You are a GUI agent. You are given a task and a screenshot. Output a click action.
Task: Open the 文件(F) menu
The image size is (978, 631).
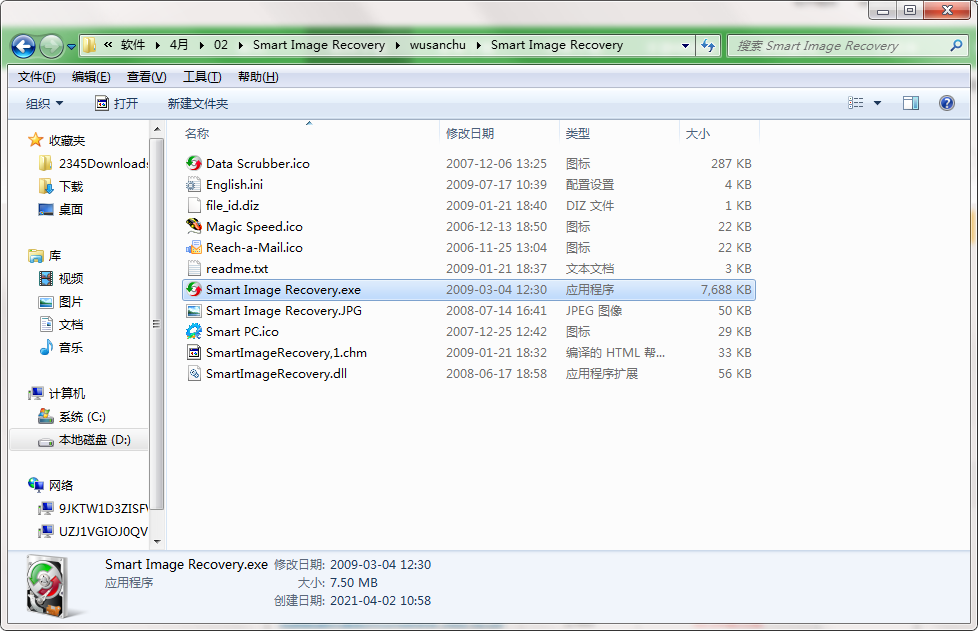tap(36, 77)
